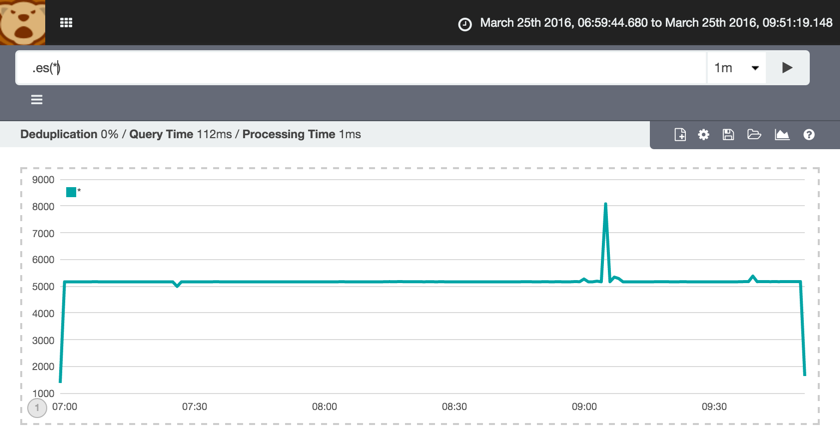The width and height of the screenshot is (840, 444).
Task: Click the 09:30 label on time axis
Action: point(714,407)
